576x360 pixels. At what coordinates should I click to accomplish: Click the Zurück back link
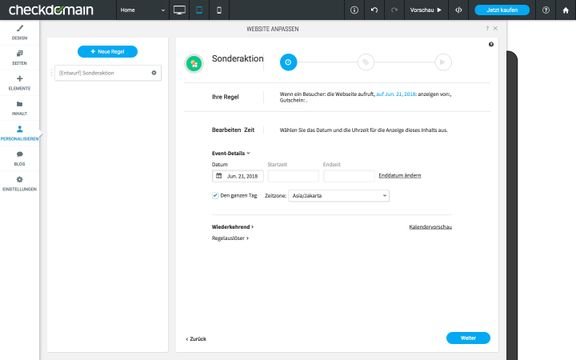click(x=196, y=339)
